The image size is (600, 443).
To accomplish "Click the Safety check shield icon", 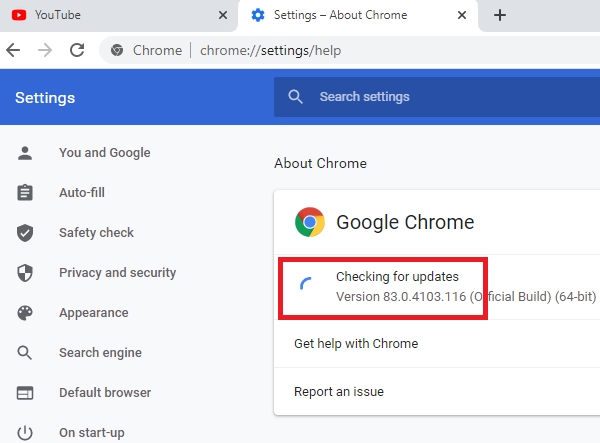I will coord(25,233).
